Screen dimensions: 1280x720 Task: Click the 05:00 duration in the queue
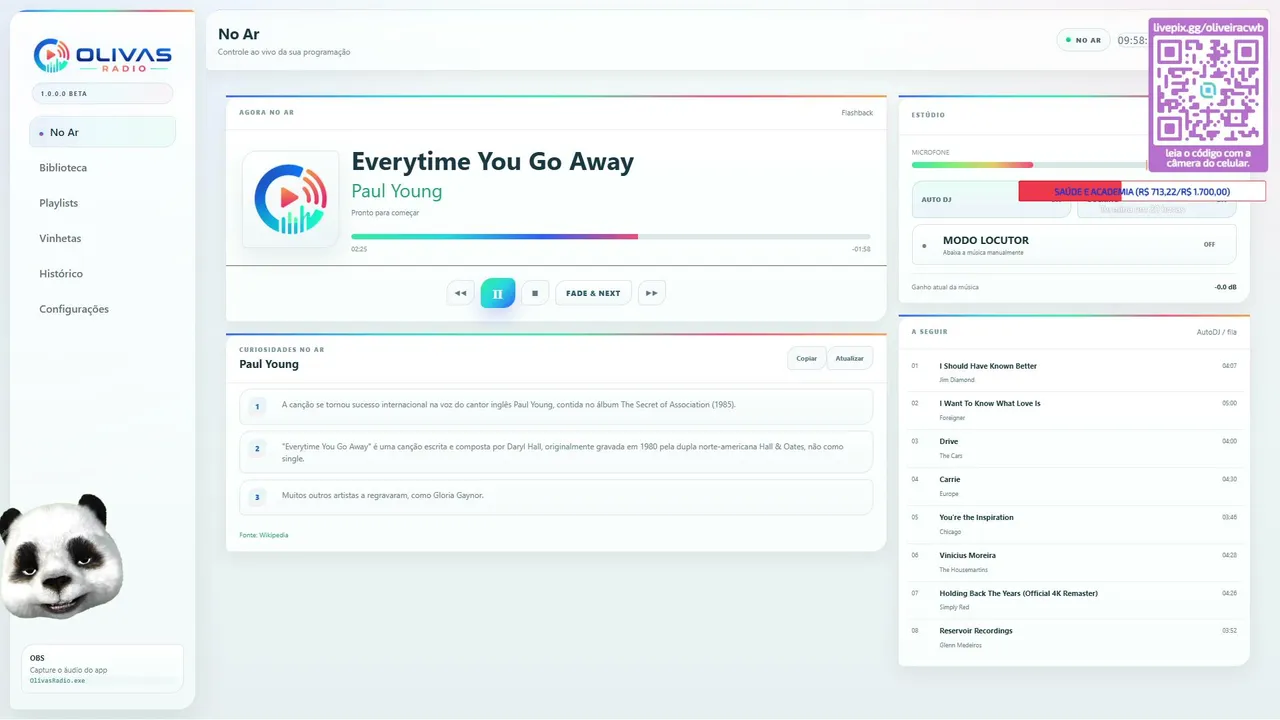tap(1229, 403)
